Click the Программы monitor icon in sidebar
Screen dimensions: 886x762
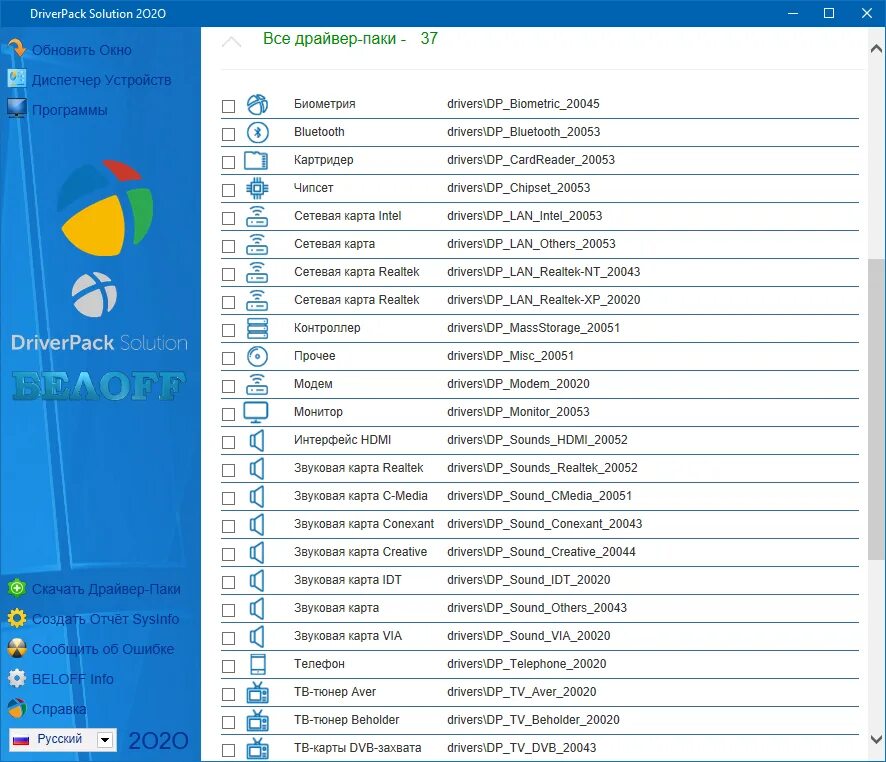click(x=16, y=108)
